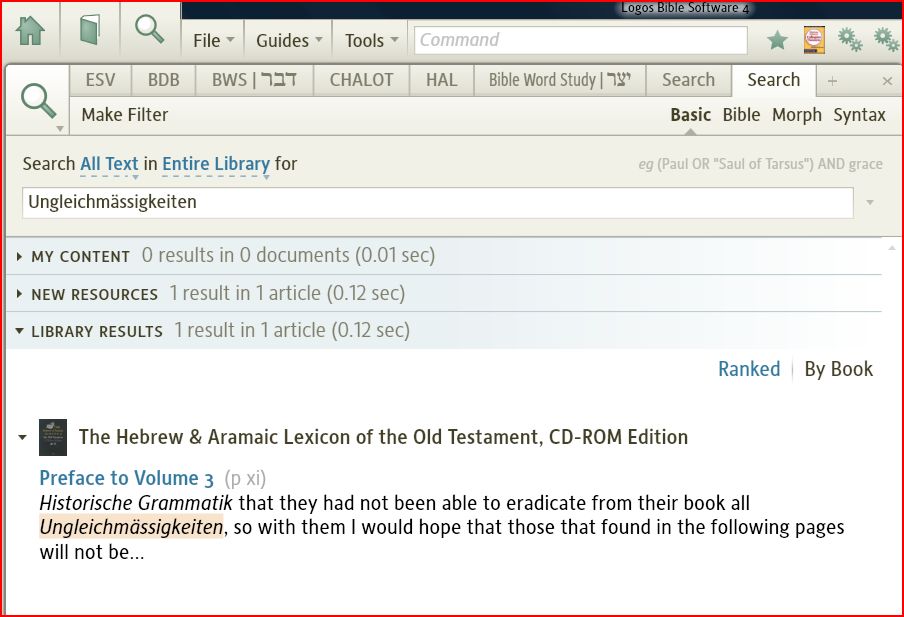Image resolution: width=904 pixels, height=617 pixels.
Task: Sort results By Book
Action: [839, 369]
